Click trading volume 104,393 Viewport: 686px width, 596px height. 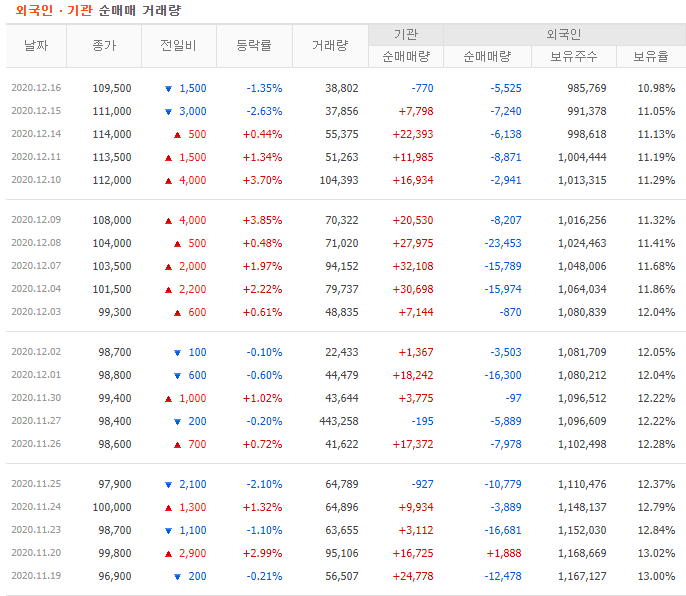click(339, 180)
